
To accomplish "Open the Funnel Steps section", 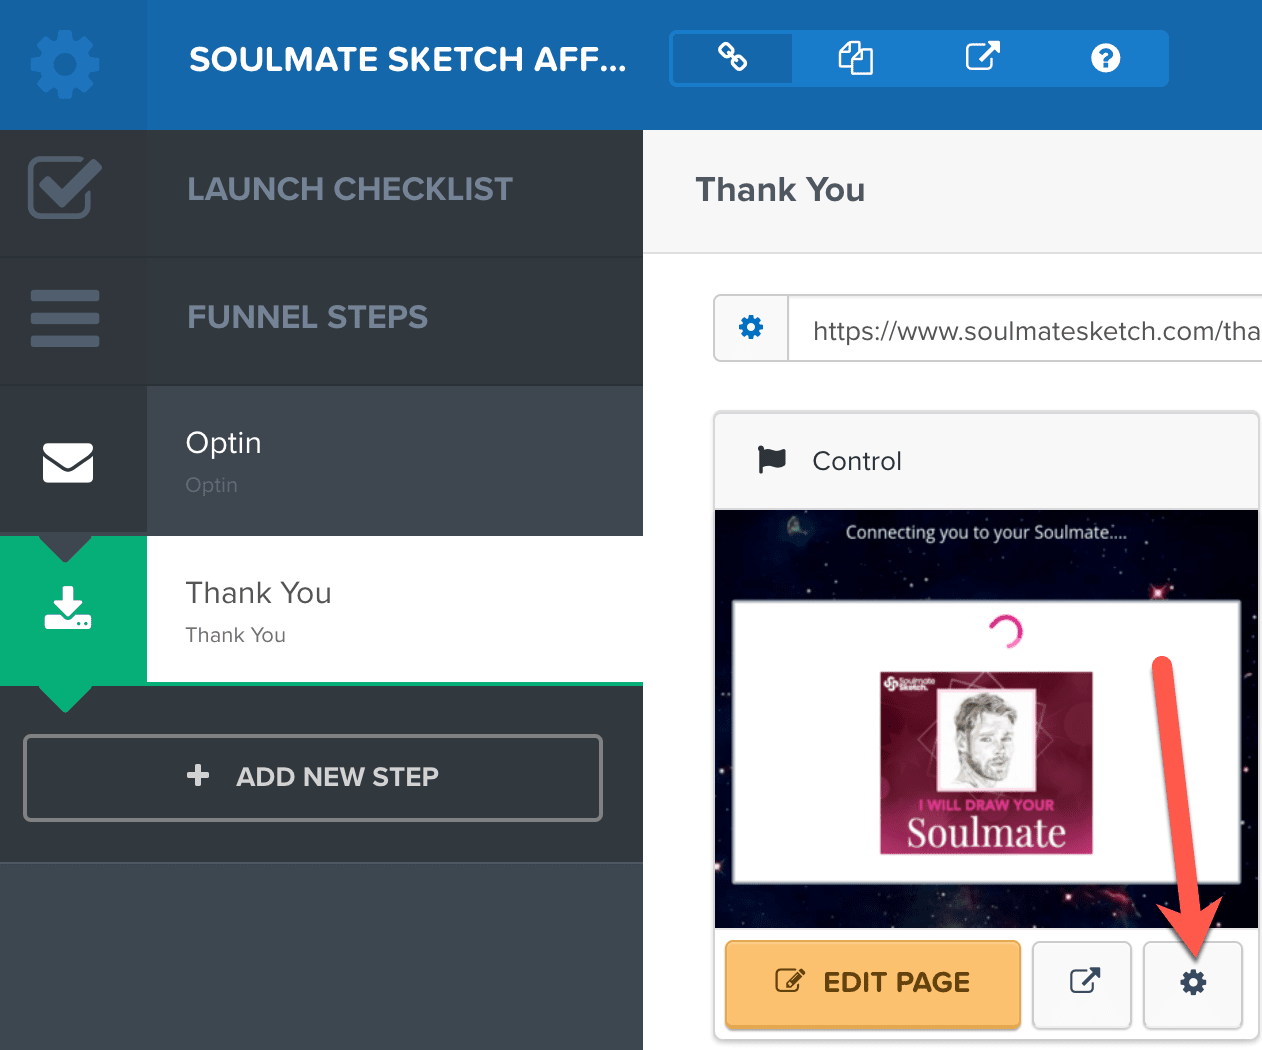I will coord(307,317).
